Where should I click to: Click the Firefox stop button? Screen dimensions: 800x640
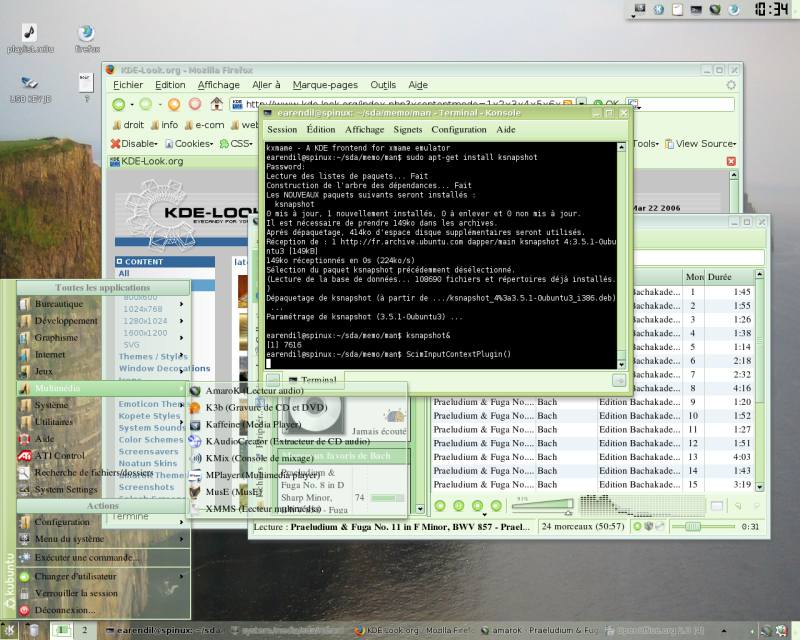(195, 104)
